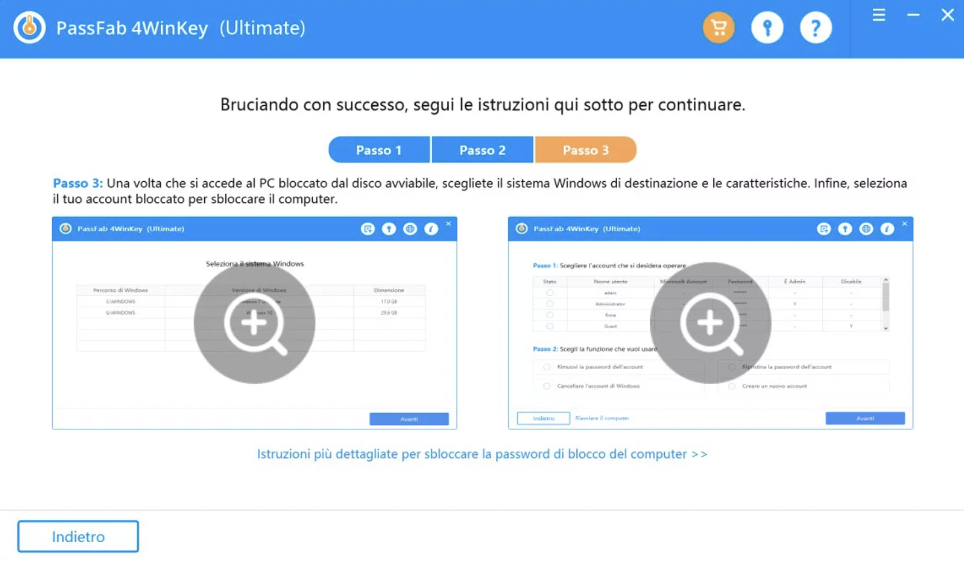Open the shopping cart purchase icon
This screenshot has width=964, height=562.
pos(719,28)
